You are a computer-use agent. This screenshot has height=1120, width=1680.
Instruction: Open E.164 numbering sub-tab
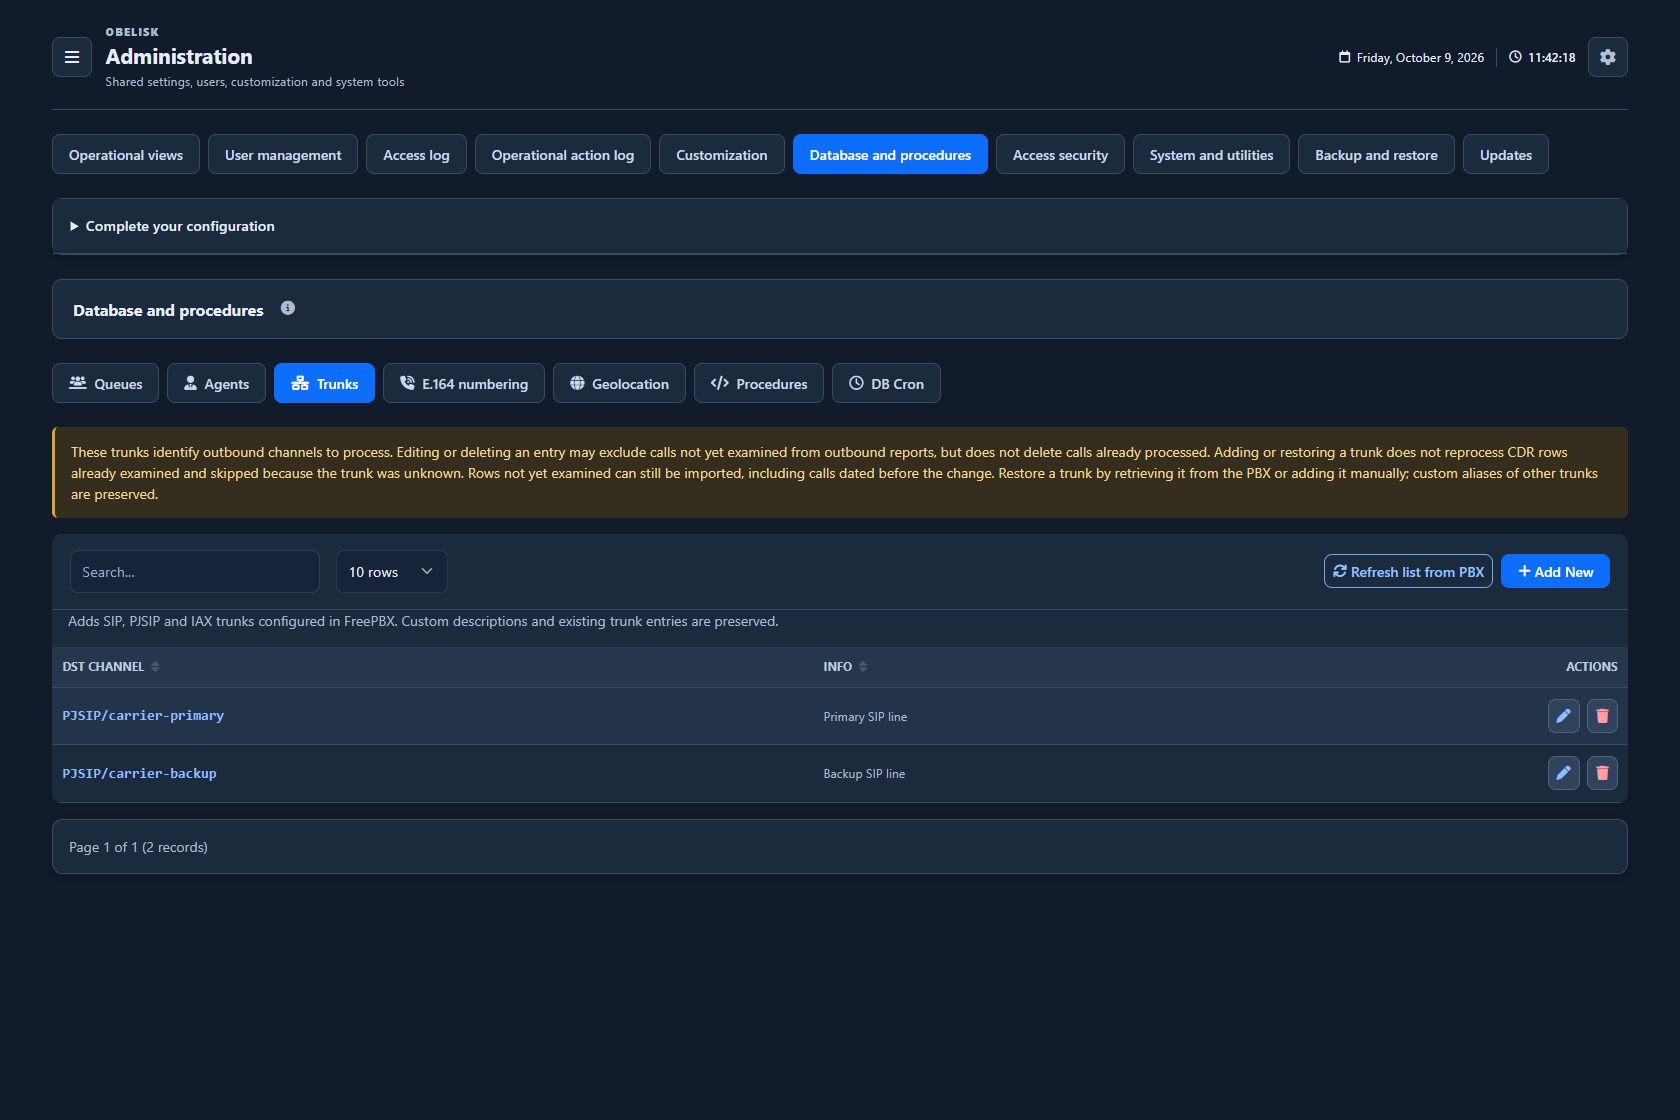click(x=464, y=383)
